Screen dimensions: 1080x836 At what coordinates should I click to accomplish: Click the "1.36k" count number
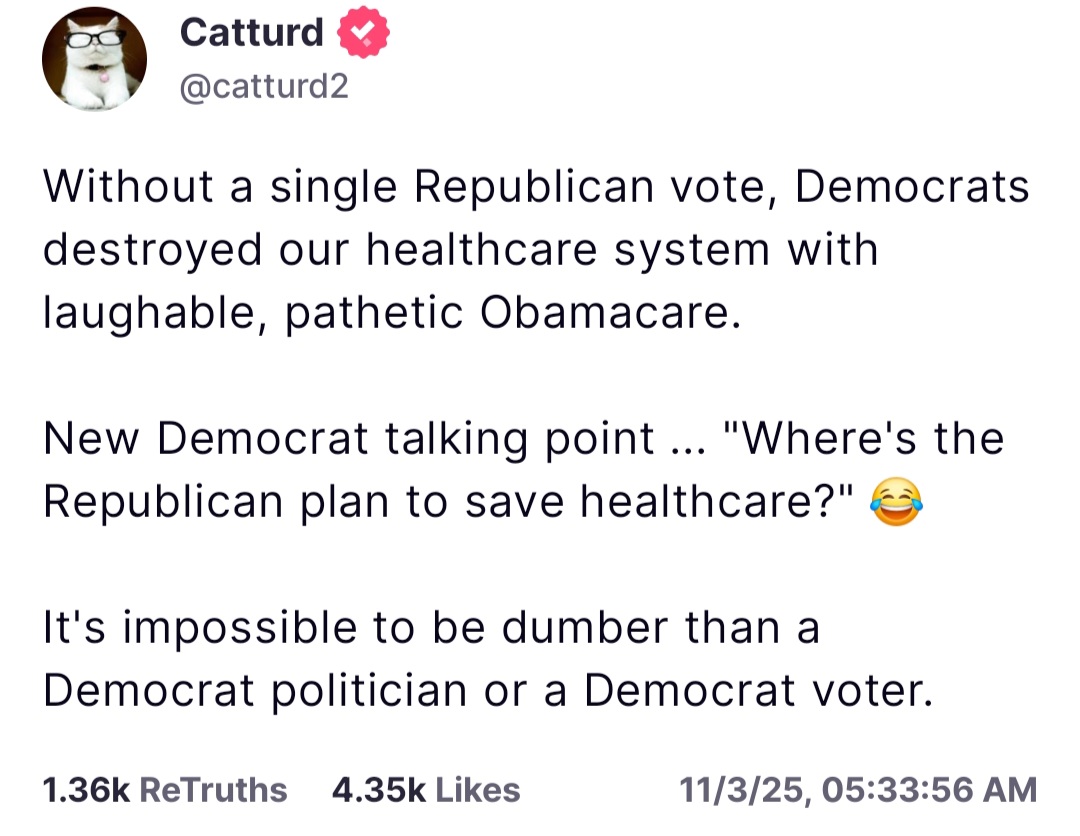pos(88,790)
